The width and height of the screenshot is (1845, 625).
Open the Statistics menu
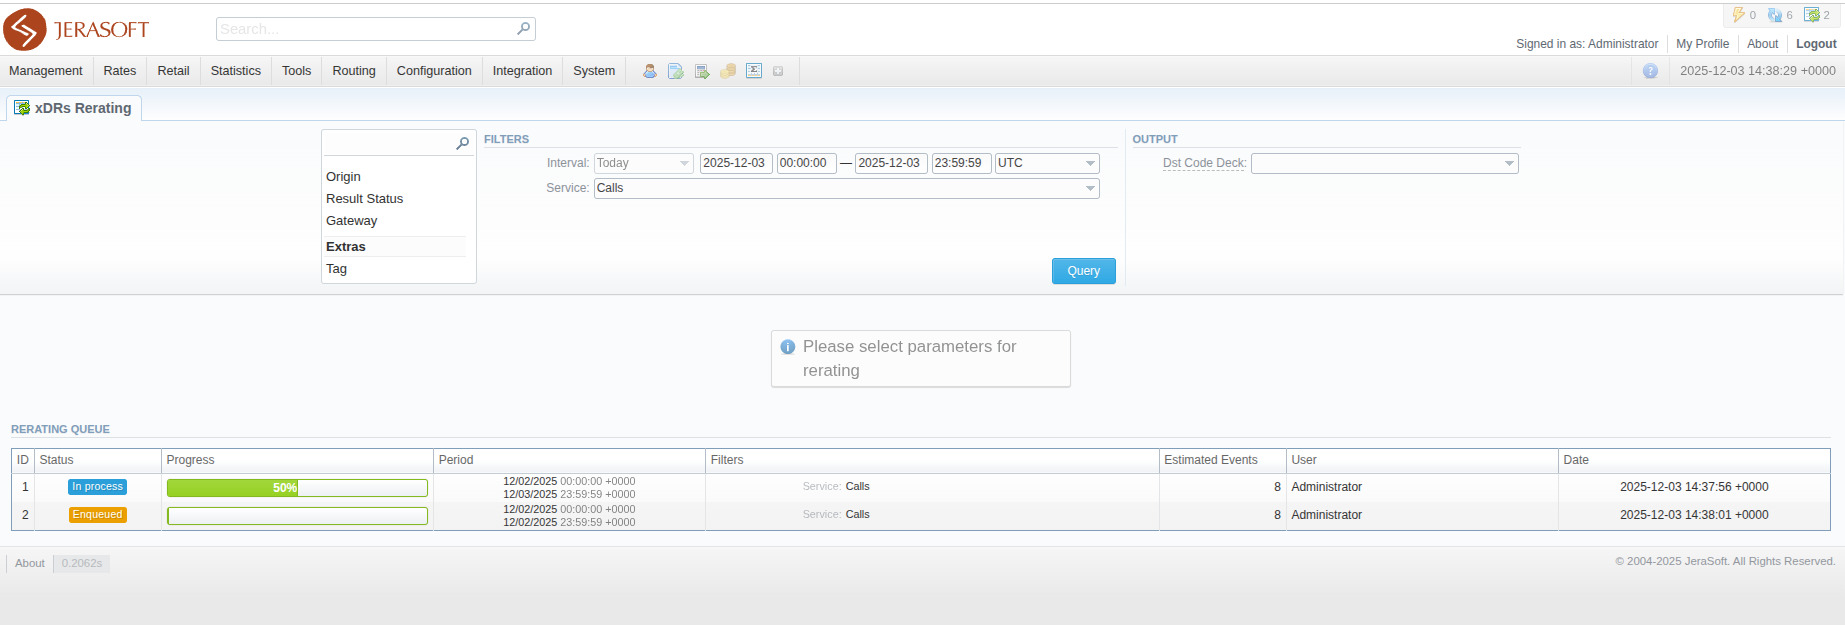click(x=236, y=71)
